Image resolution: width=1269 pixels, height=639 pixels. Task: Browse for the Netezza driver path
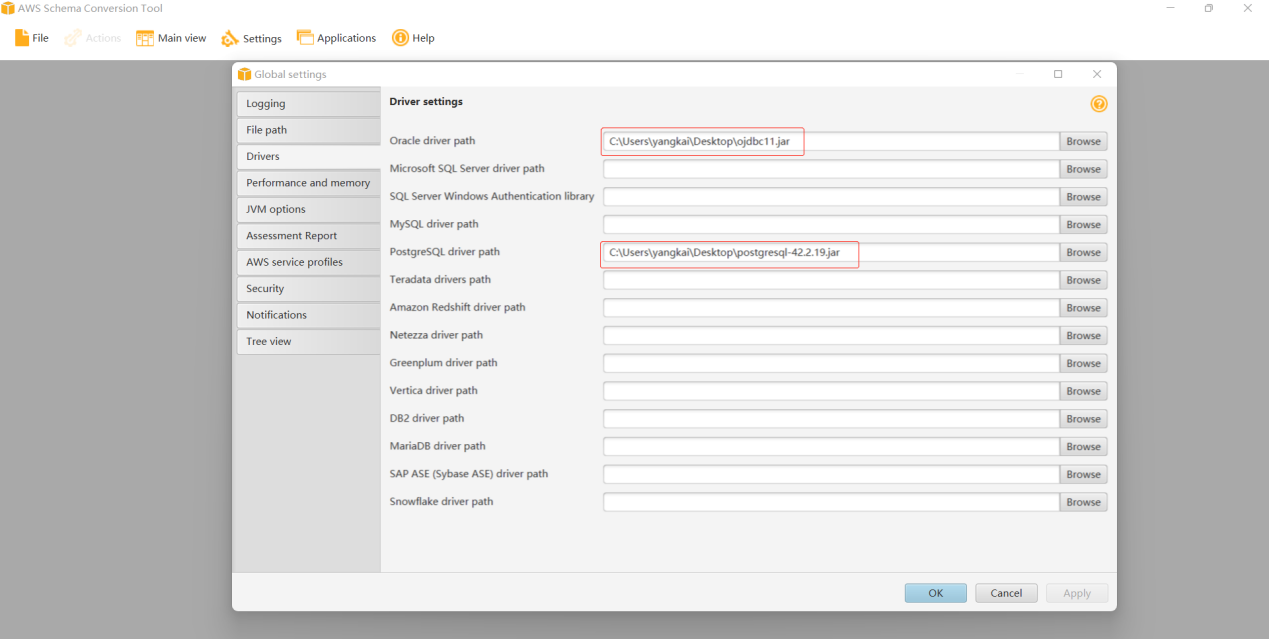(x=1083, y=336)
